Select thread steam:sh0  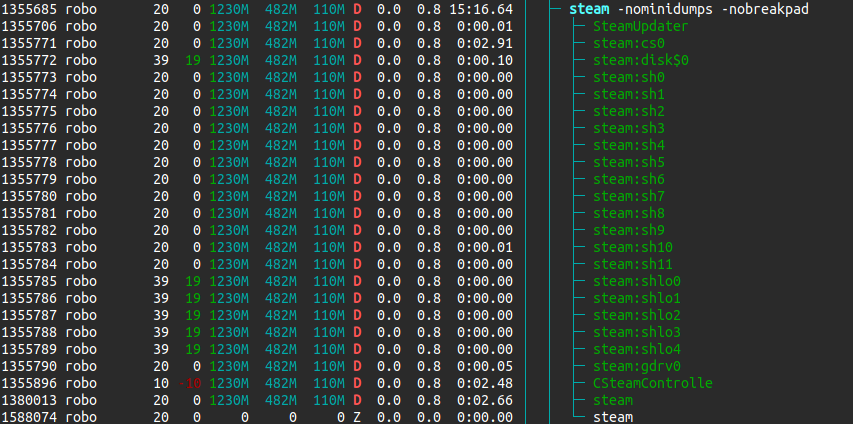[629, 77]
